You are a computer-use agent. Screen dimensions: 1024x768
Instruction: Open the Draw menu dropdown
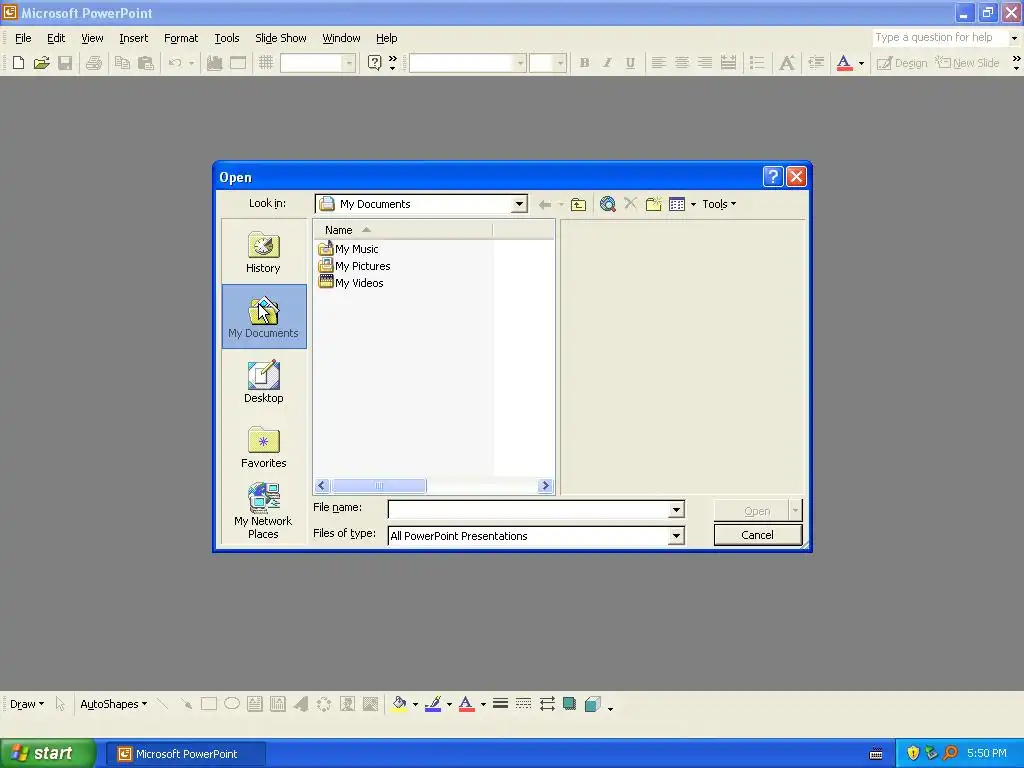pyautogui.click(x=27, y=704)
